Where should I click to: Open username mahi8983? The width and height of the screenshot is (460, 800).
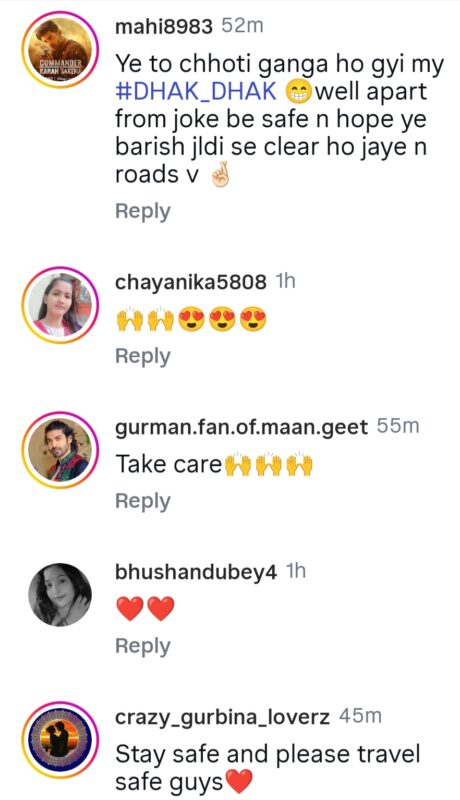(x=163, y=27)
